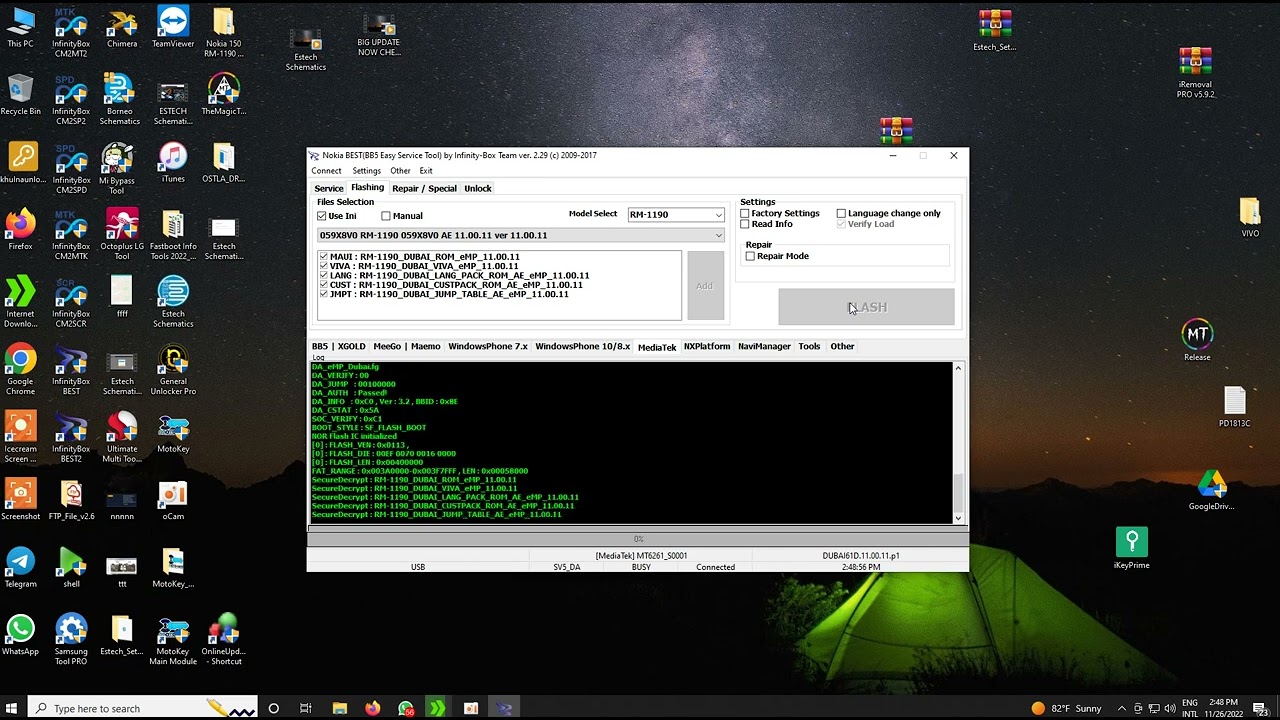Uncheck the JMPT jump table checkbox
1280x720 pixels.
(324, 294)
